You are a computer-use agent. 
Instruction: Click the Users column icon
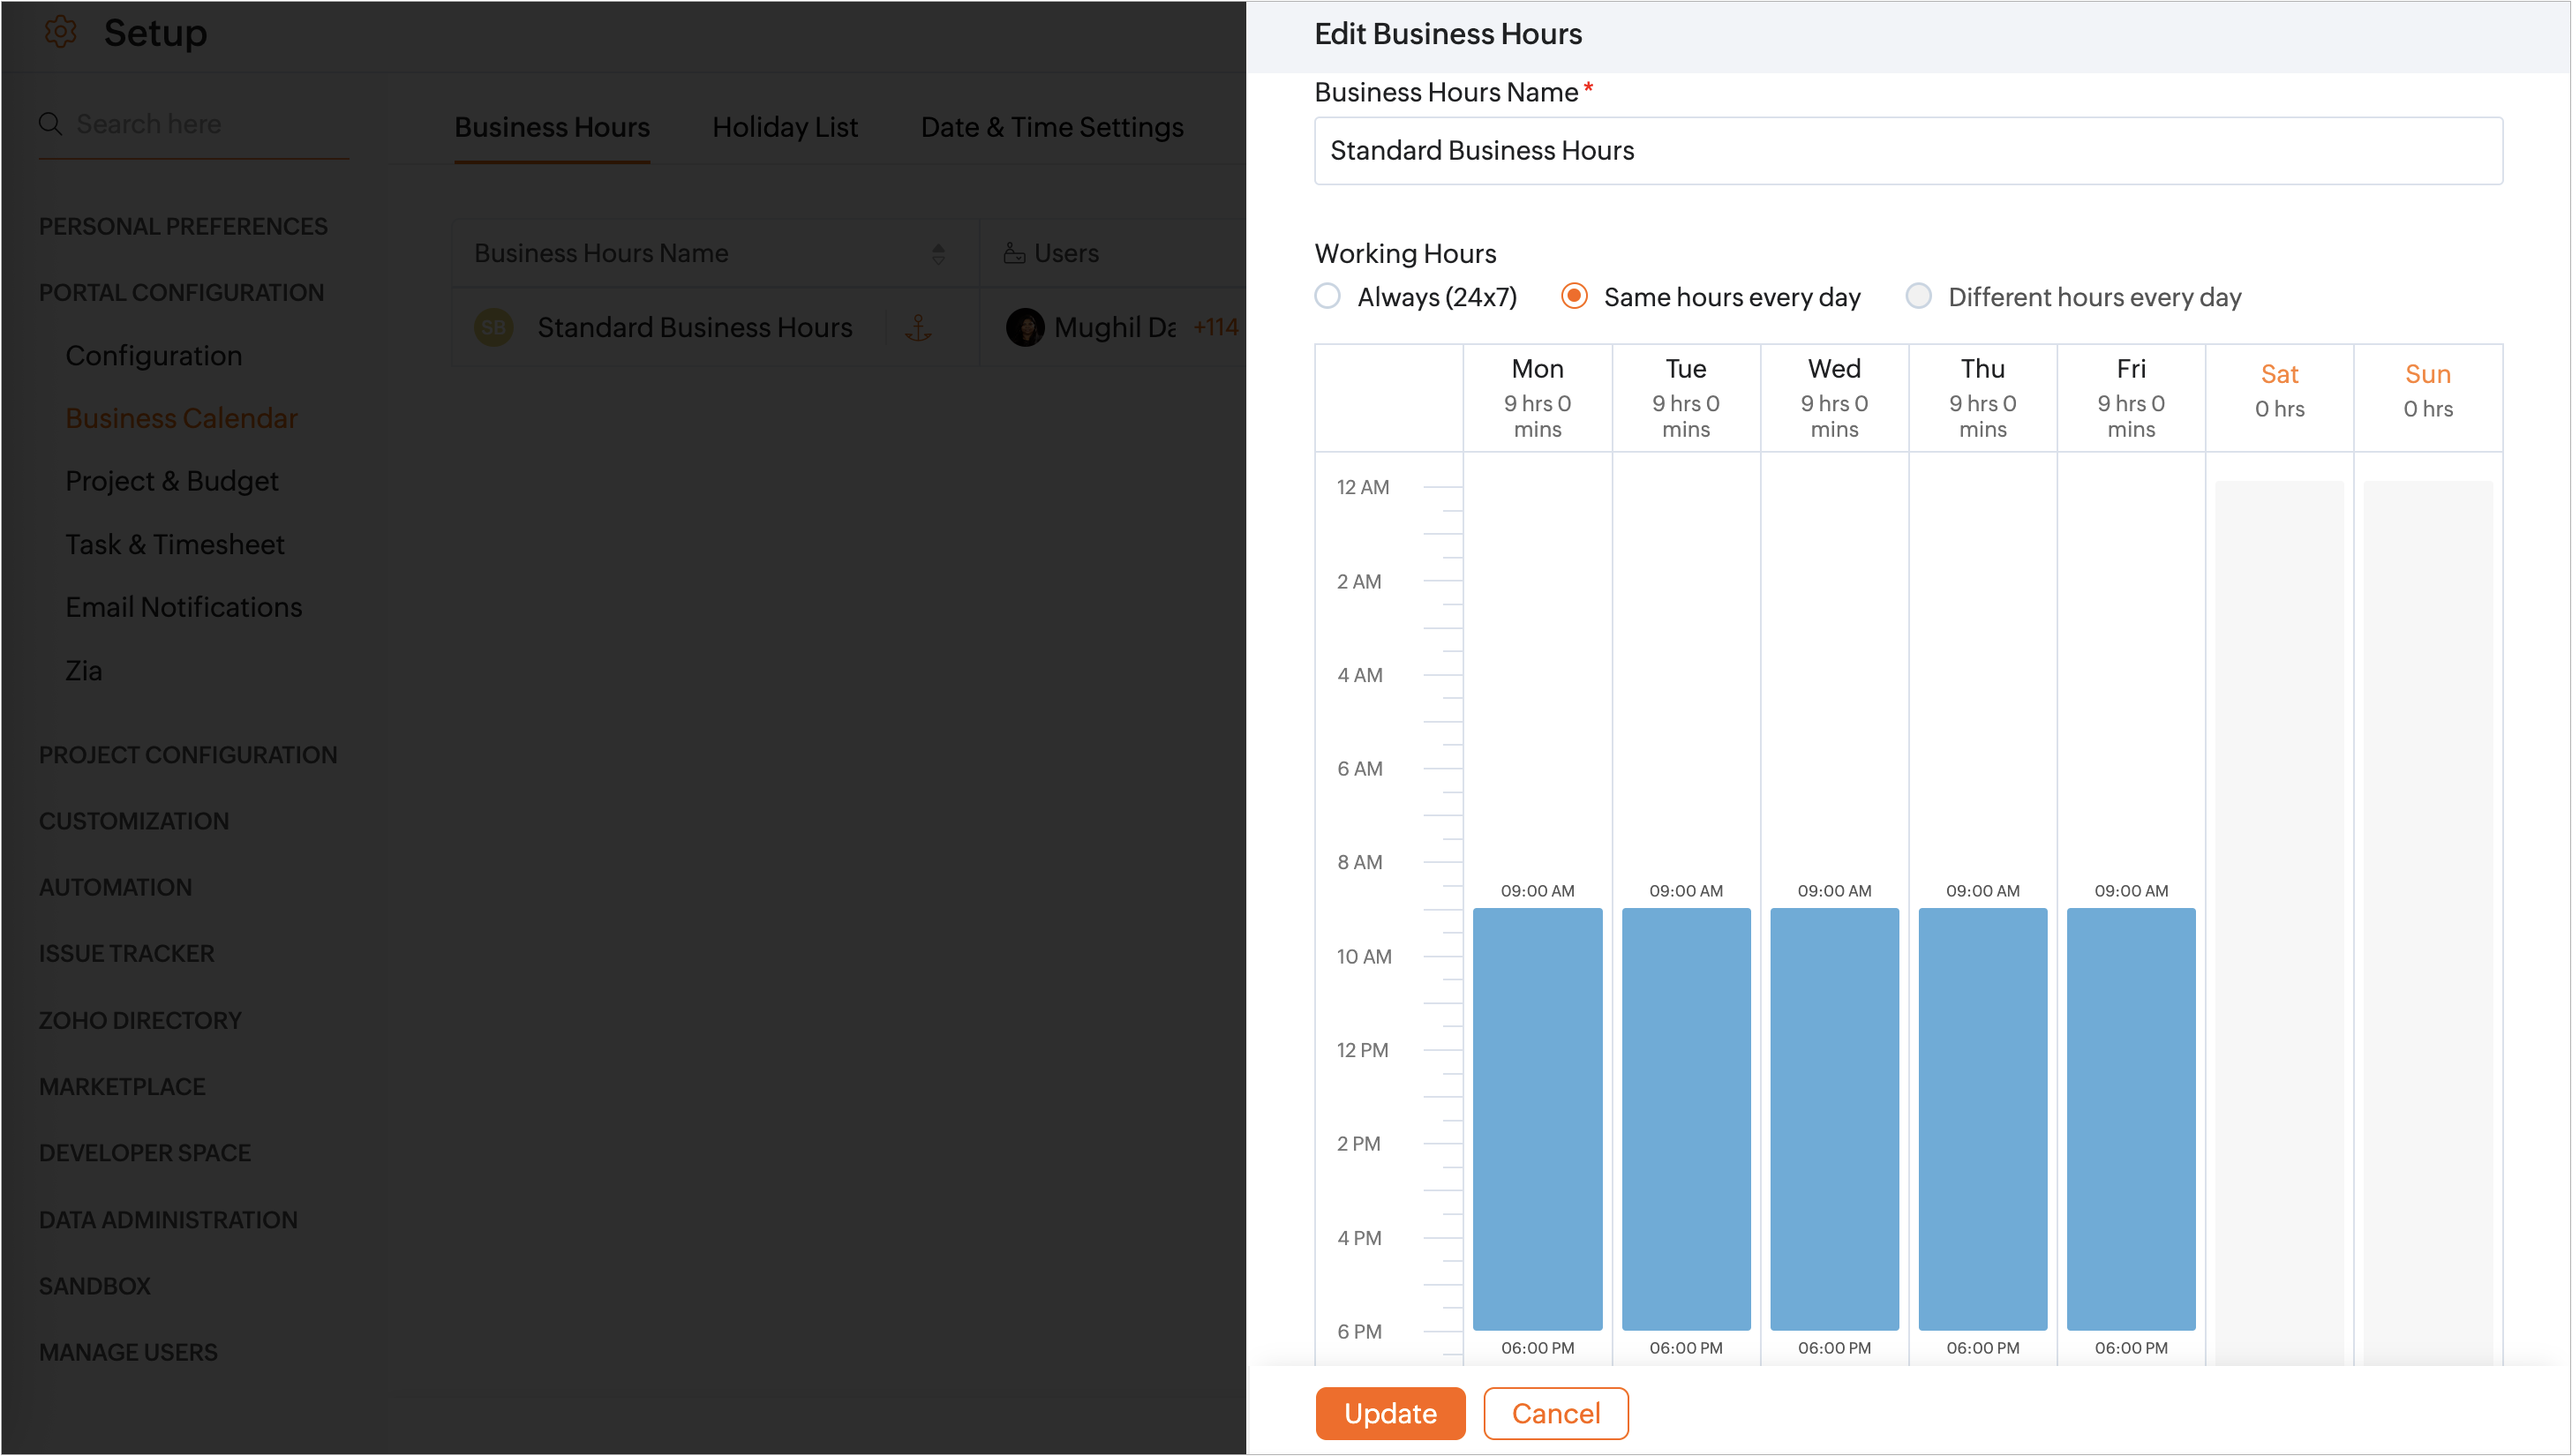click(x=1014, y=253)
